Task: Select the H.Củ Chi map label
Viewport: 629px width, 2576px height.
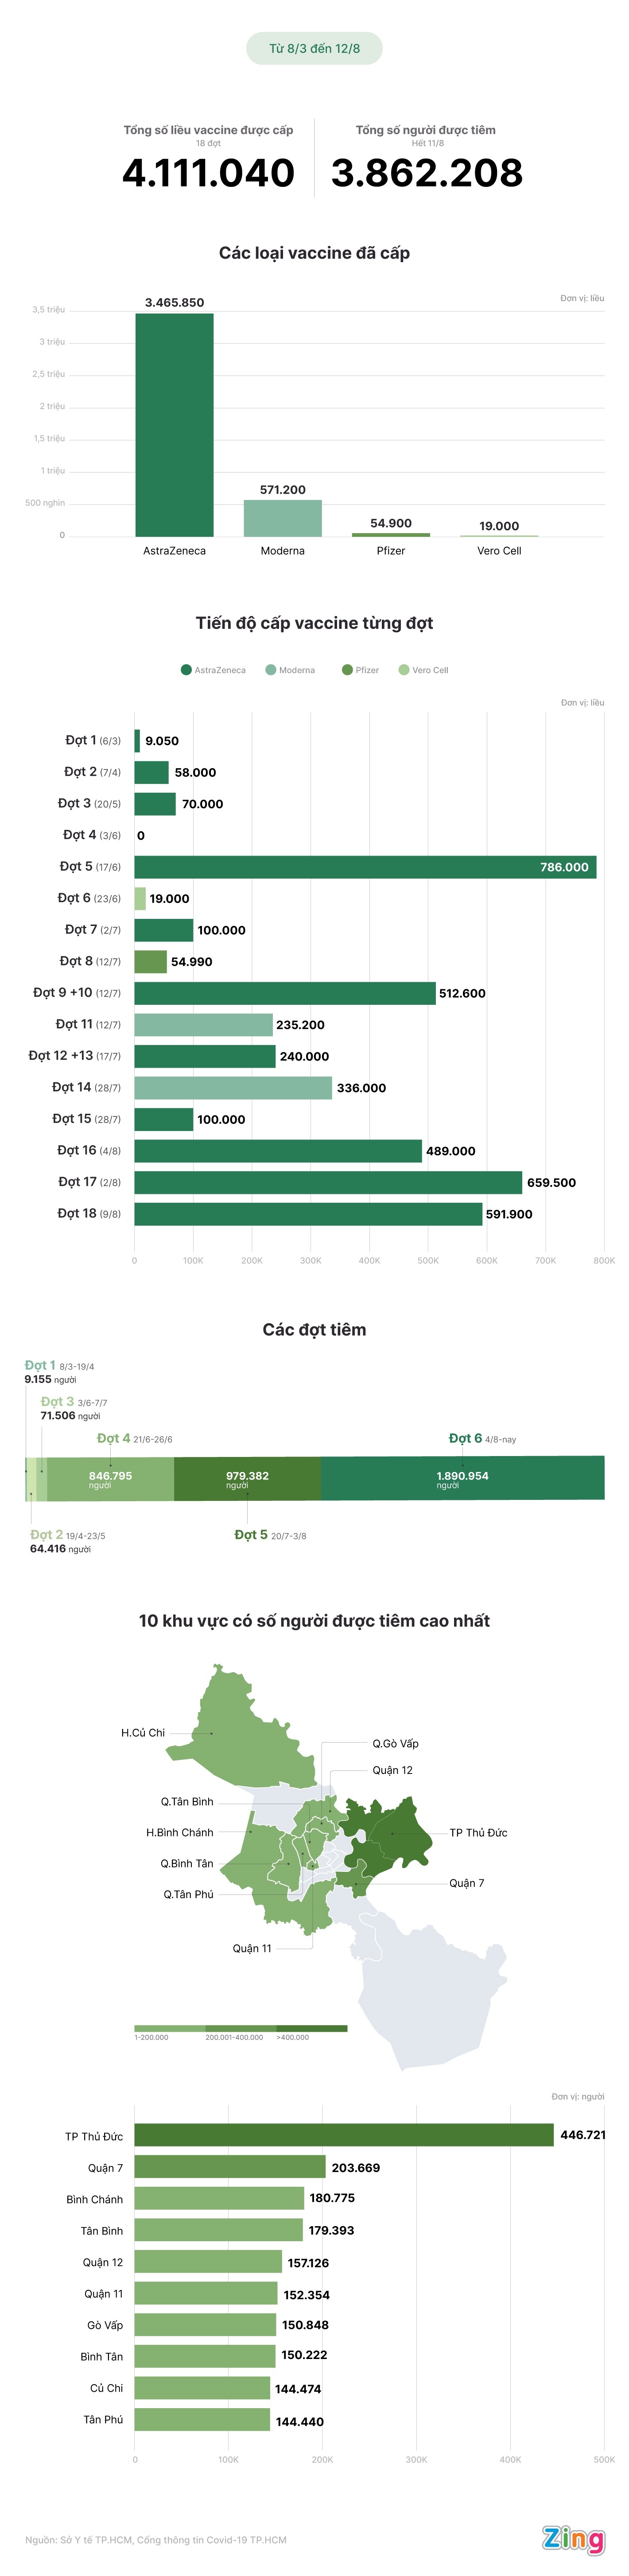Action: coord(143,1733)
